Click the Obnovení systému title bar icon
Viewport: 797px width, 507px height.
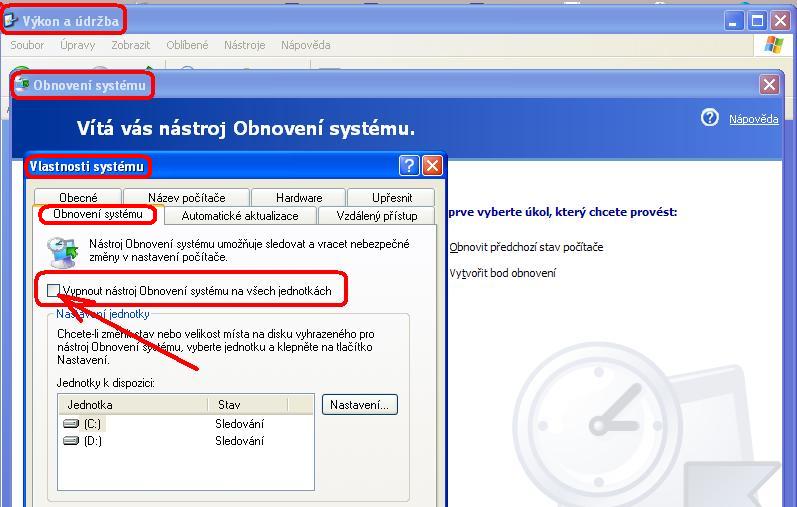[22, 84]
